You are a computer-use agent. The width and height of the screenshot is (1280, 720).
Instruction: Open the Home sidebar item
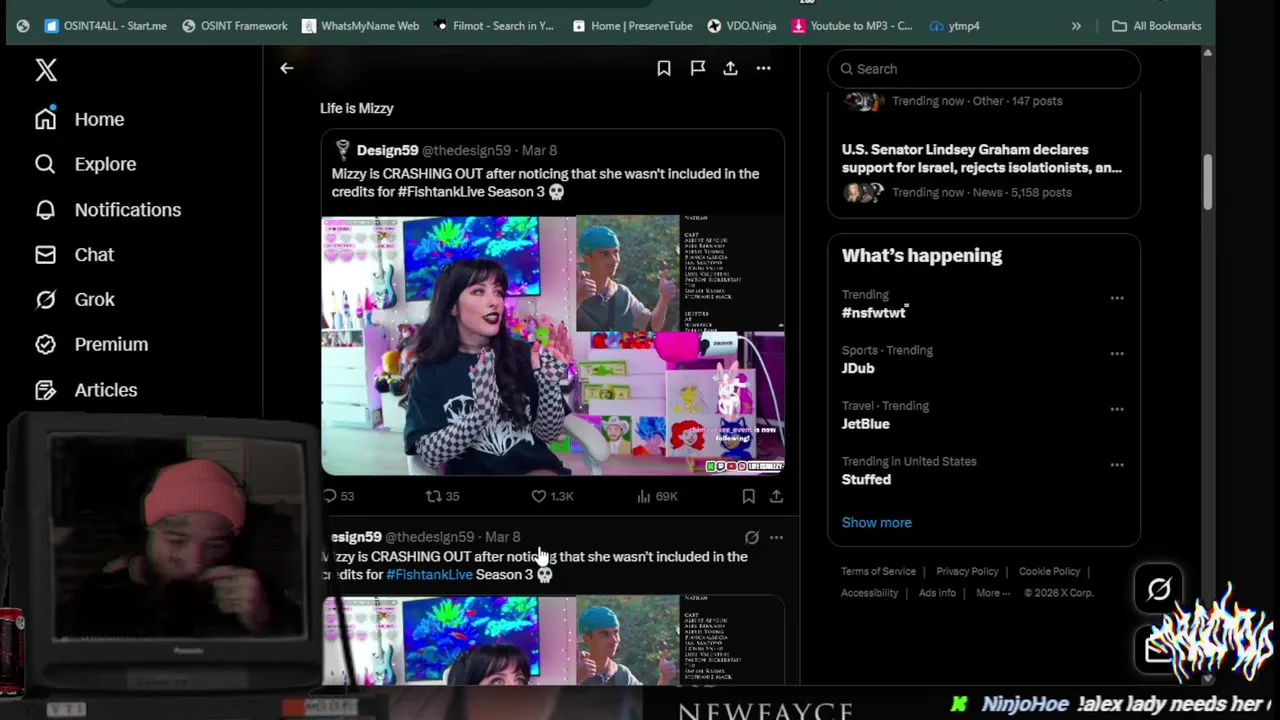coord(80,119)
